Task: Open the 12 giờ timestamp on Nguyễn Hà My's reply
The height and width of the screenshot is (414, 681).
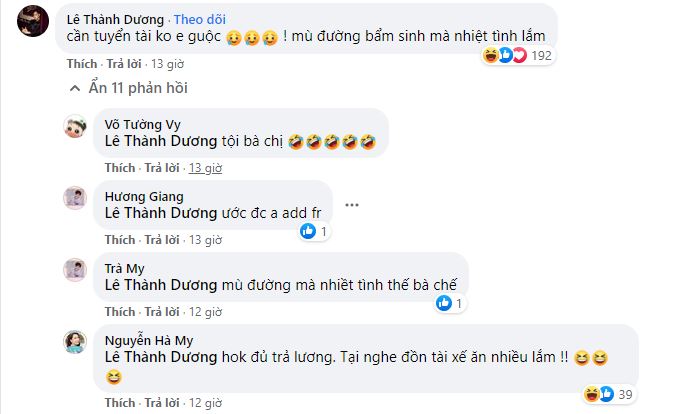Action: [206, 404]
